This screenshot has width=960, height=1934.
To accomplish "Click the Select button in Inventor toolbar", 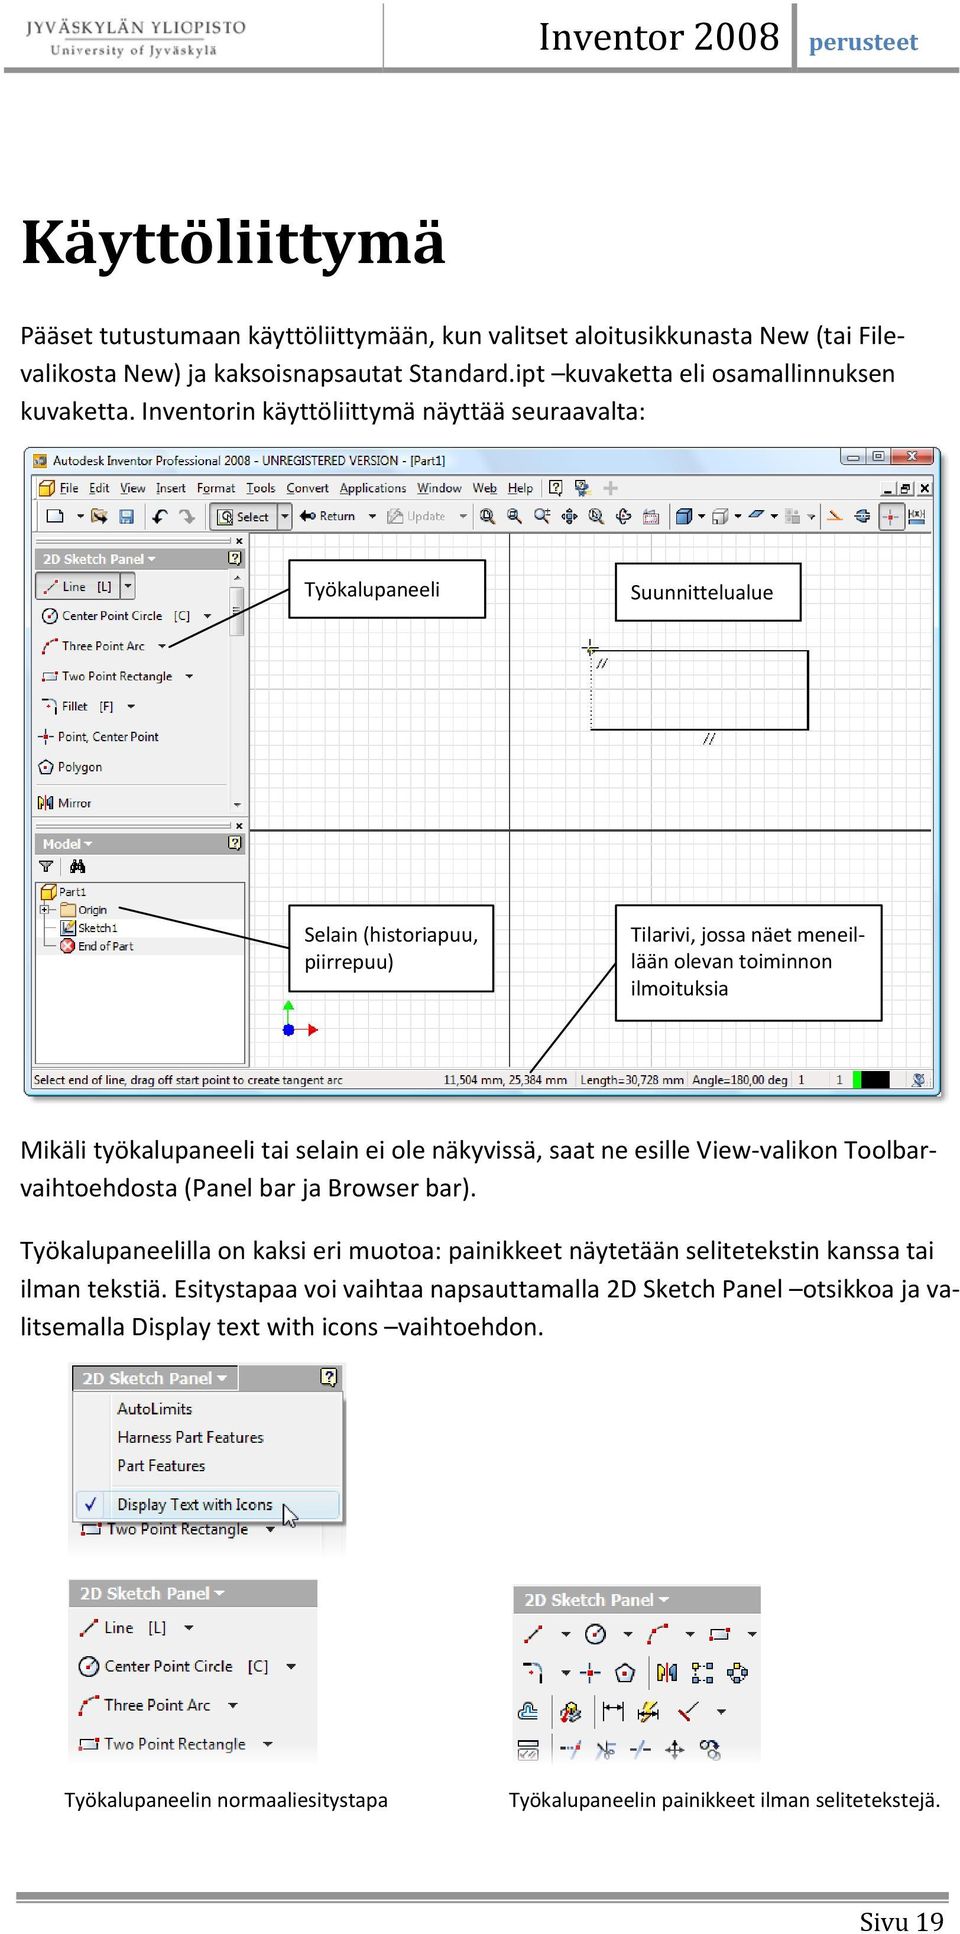I will [243, 516].
